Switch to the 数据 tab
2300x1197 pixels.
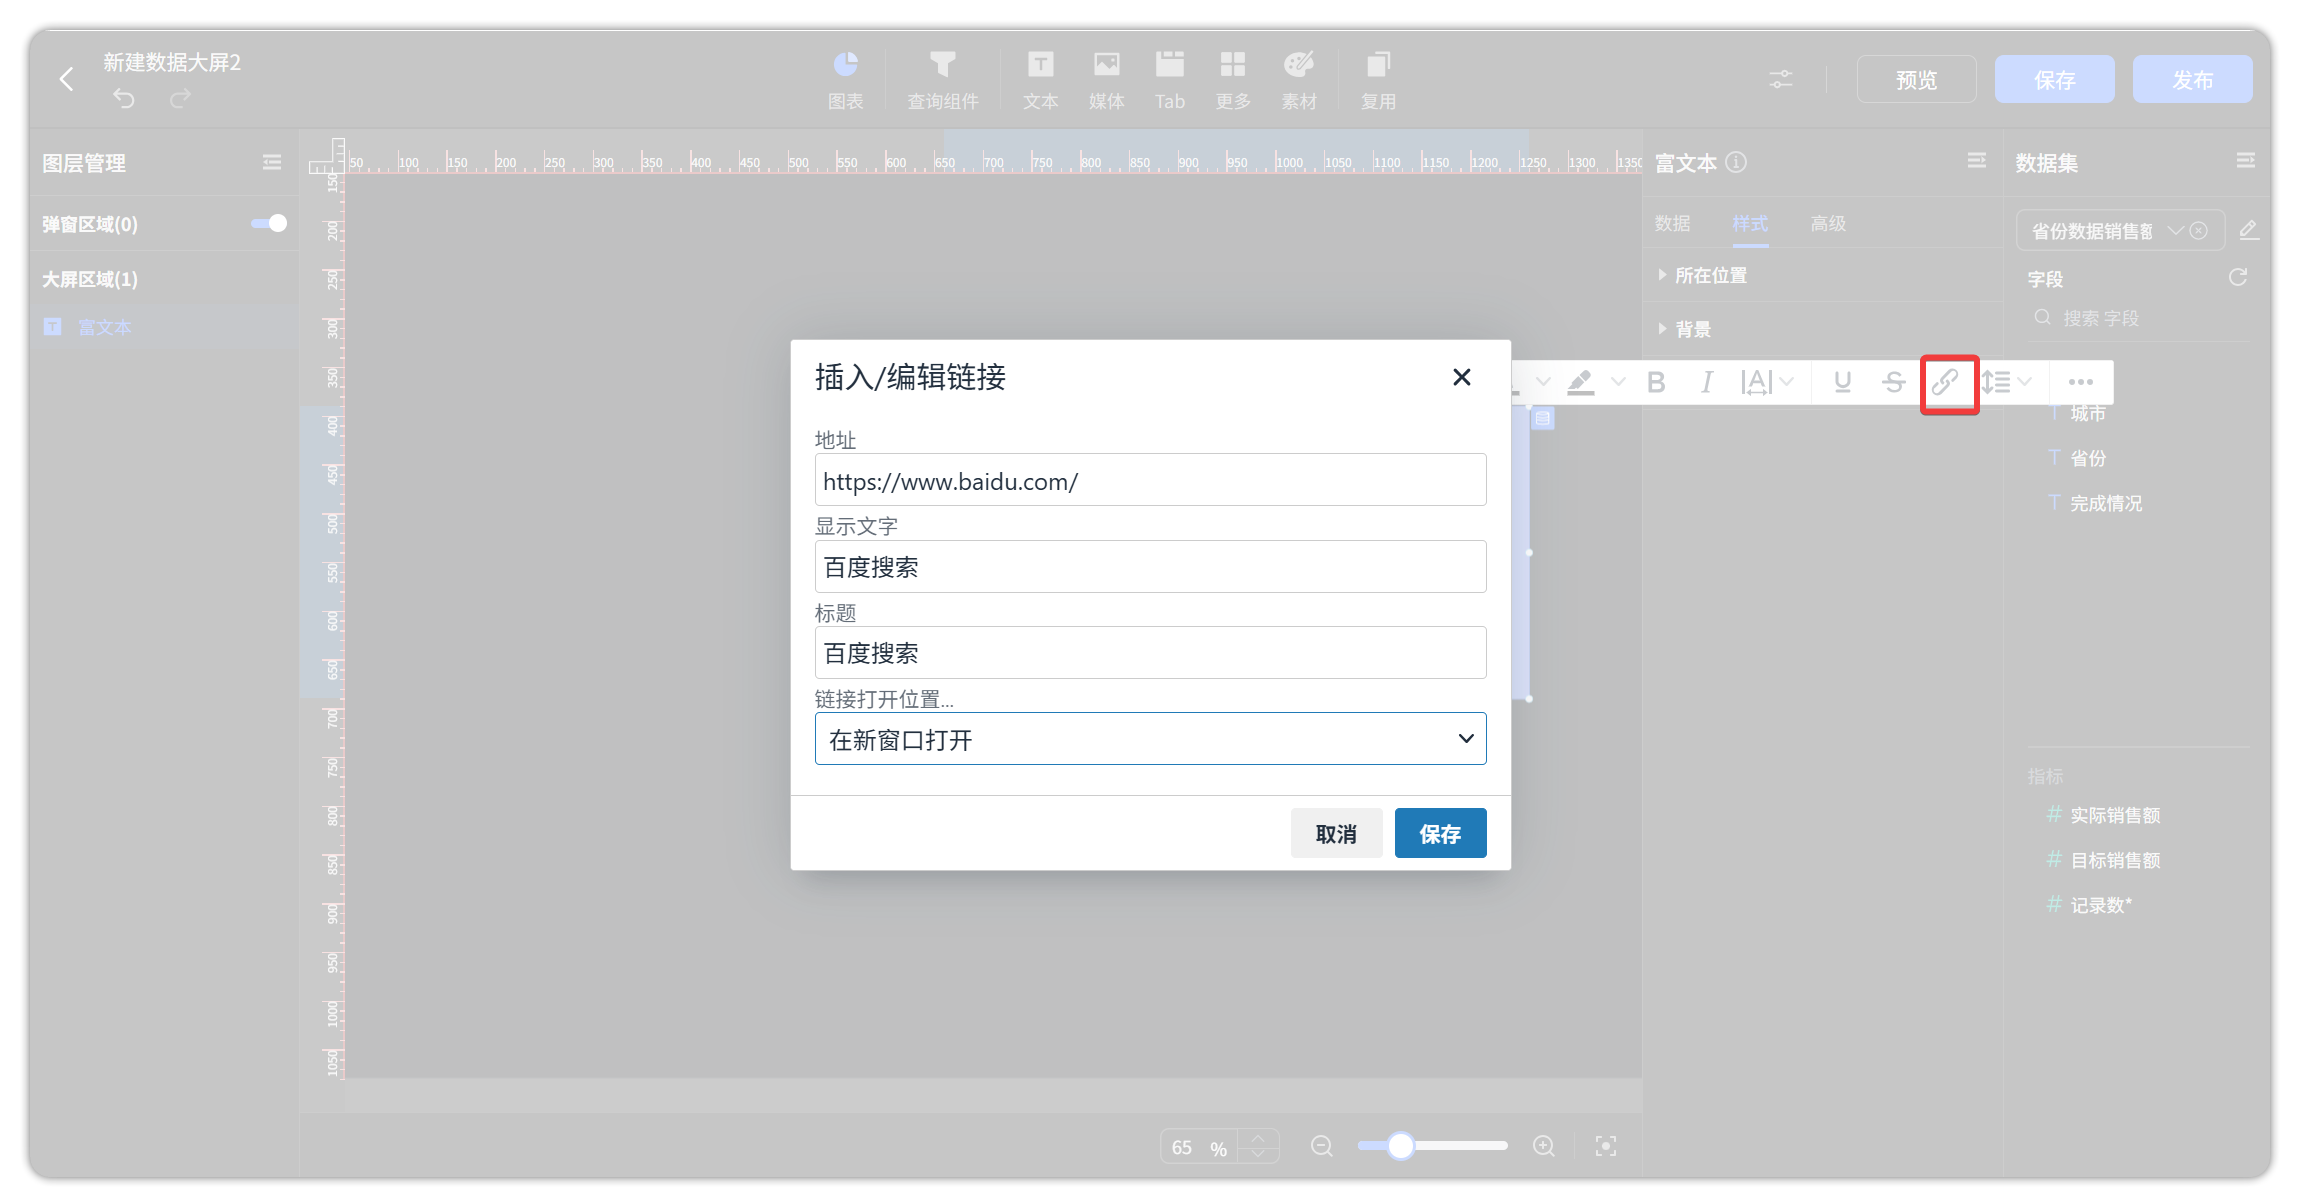pyautogui.click(x=1672, y=223)
